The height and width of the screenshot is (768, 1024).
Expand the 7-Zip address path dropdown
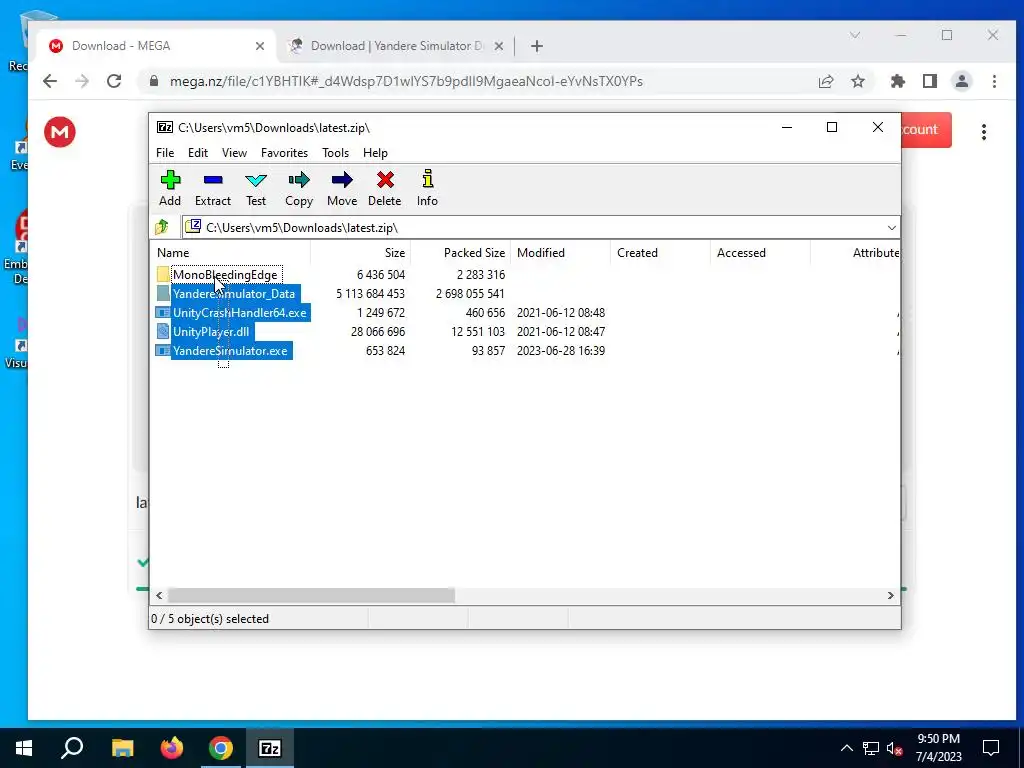click(891, 227)
